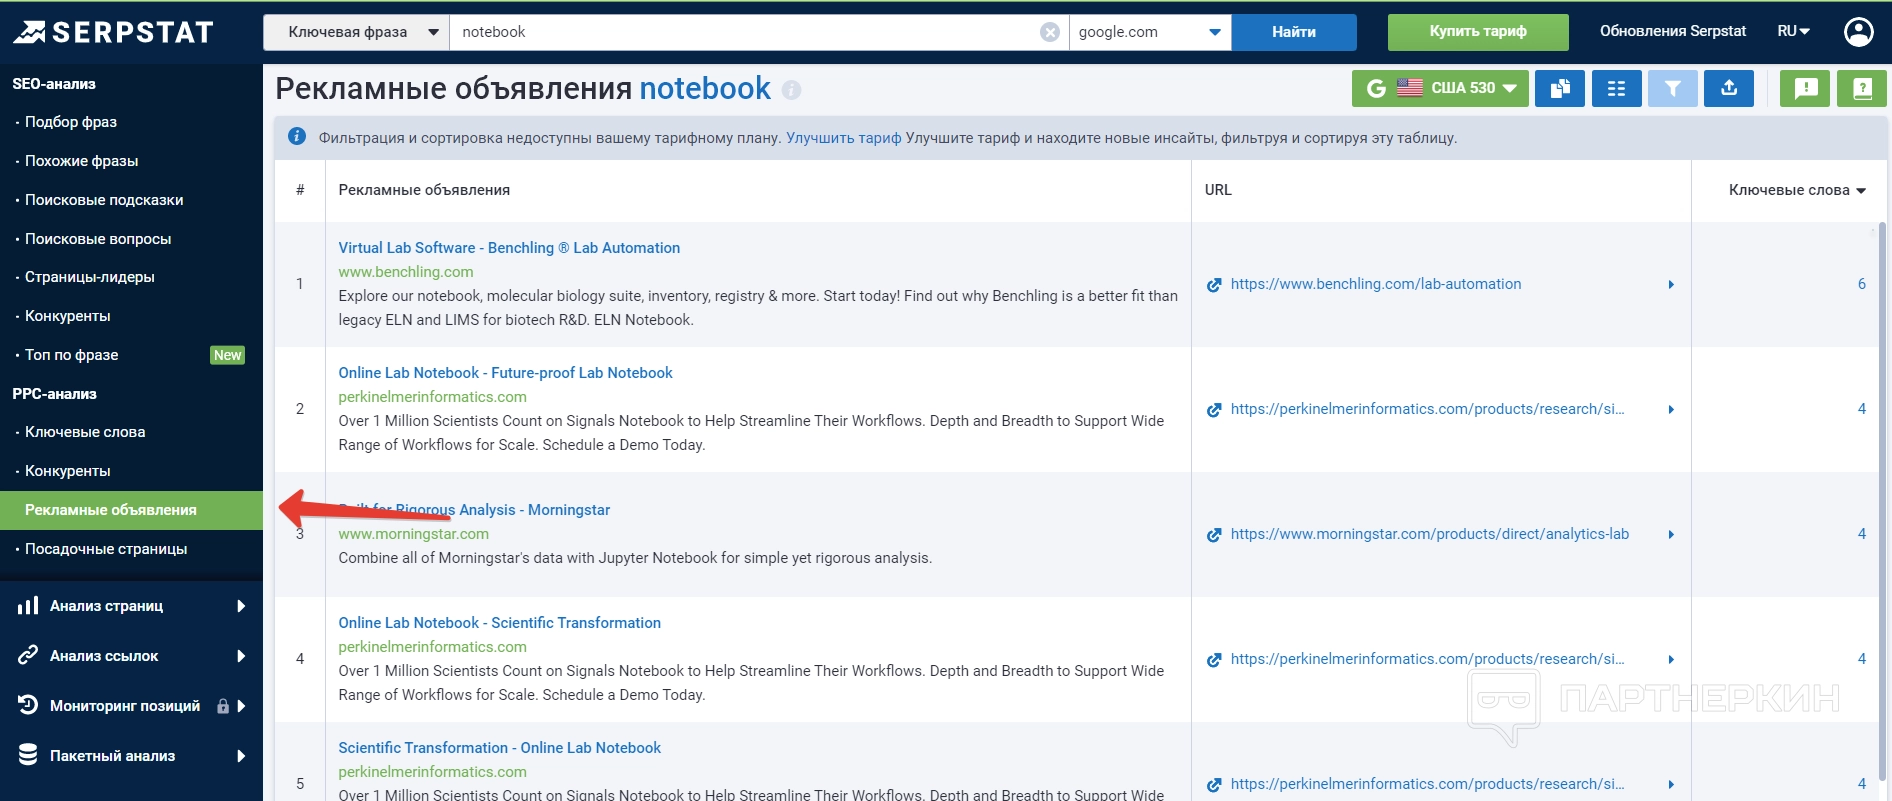Open the google.com search engine dropdown

click(x=1150, y=32)
